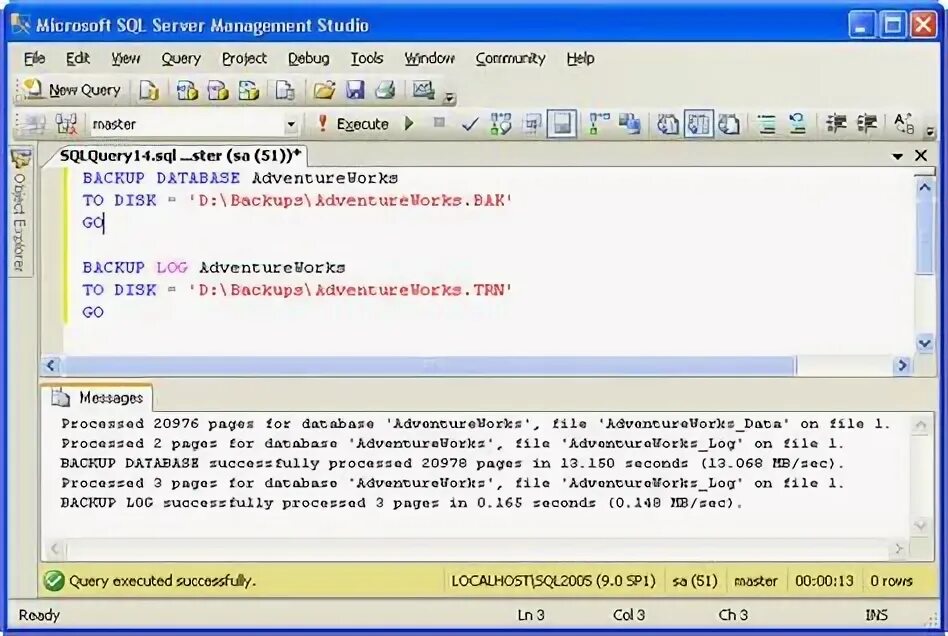Click the Messages pane scroll up arrow
The width and height of the screenshot is (948, 636).
click(920, 426)
